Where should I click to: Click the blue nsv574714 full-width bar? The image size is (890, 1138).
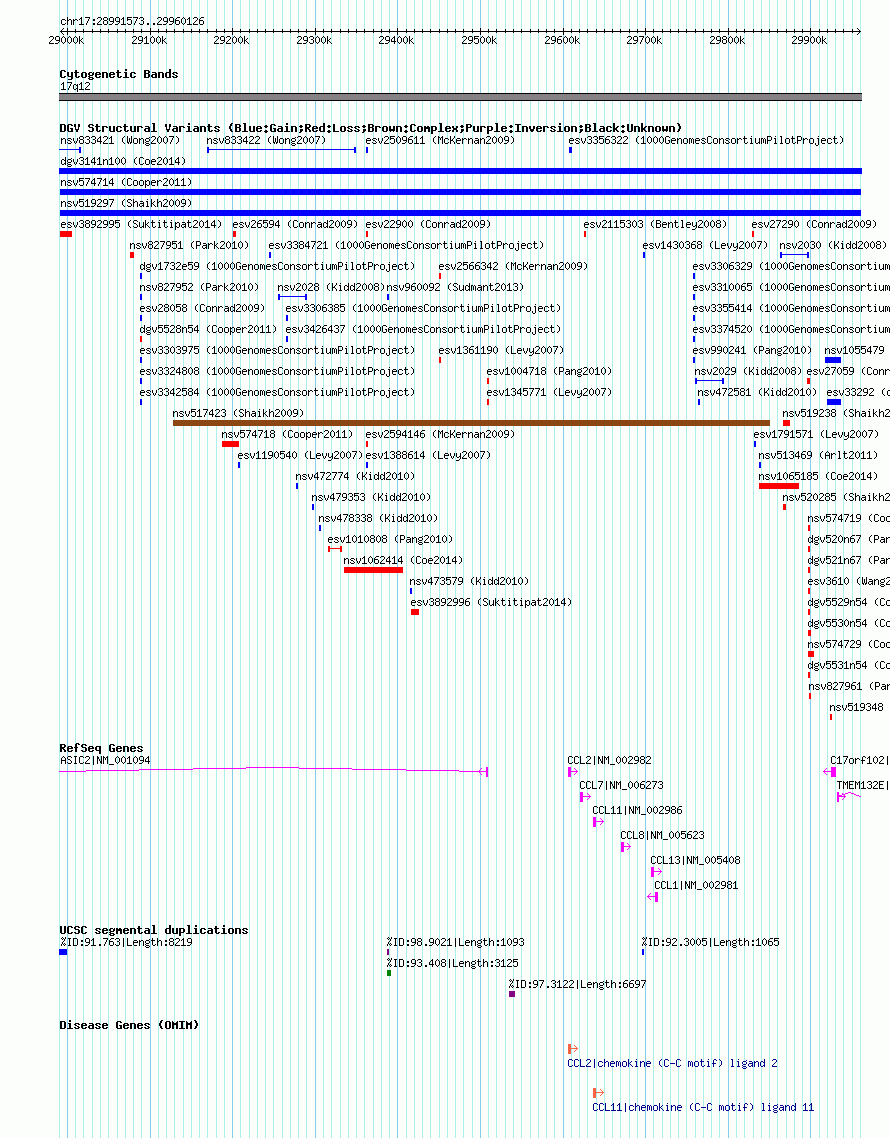pyautogui.click(x=460, y=192)
